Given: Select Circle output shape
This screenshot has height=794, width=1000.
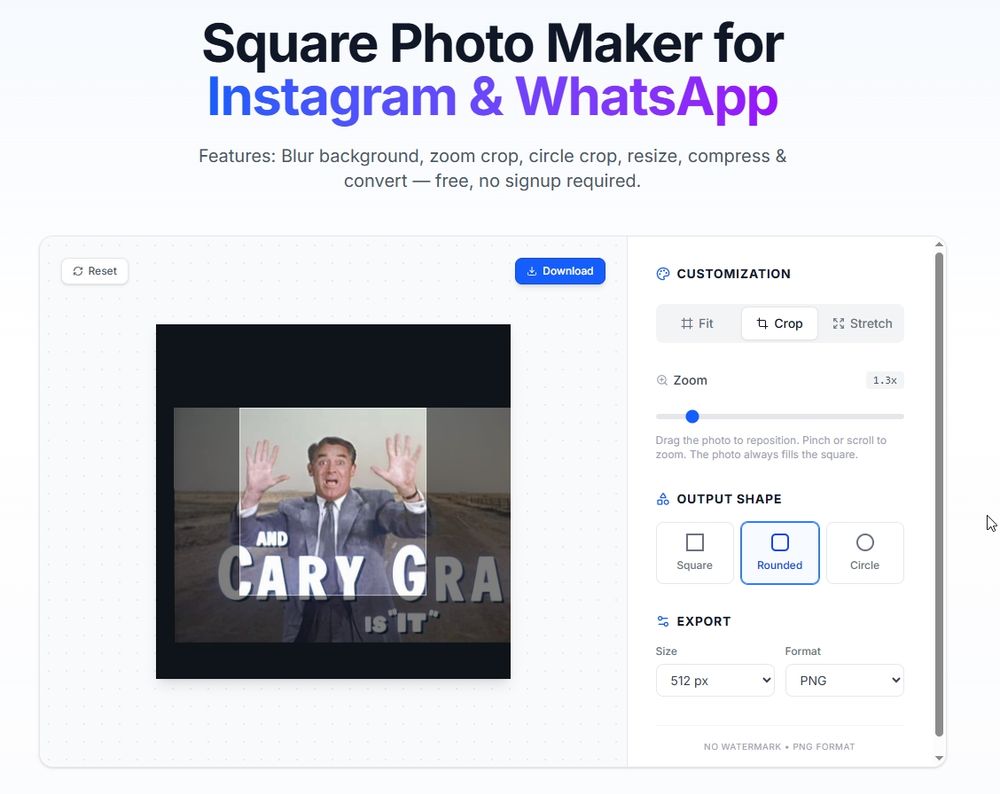Looking at the screenshot, I should (865, 552).
